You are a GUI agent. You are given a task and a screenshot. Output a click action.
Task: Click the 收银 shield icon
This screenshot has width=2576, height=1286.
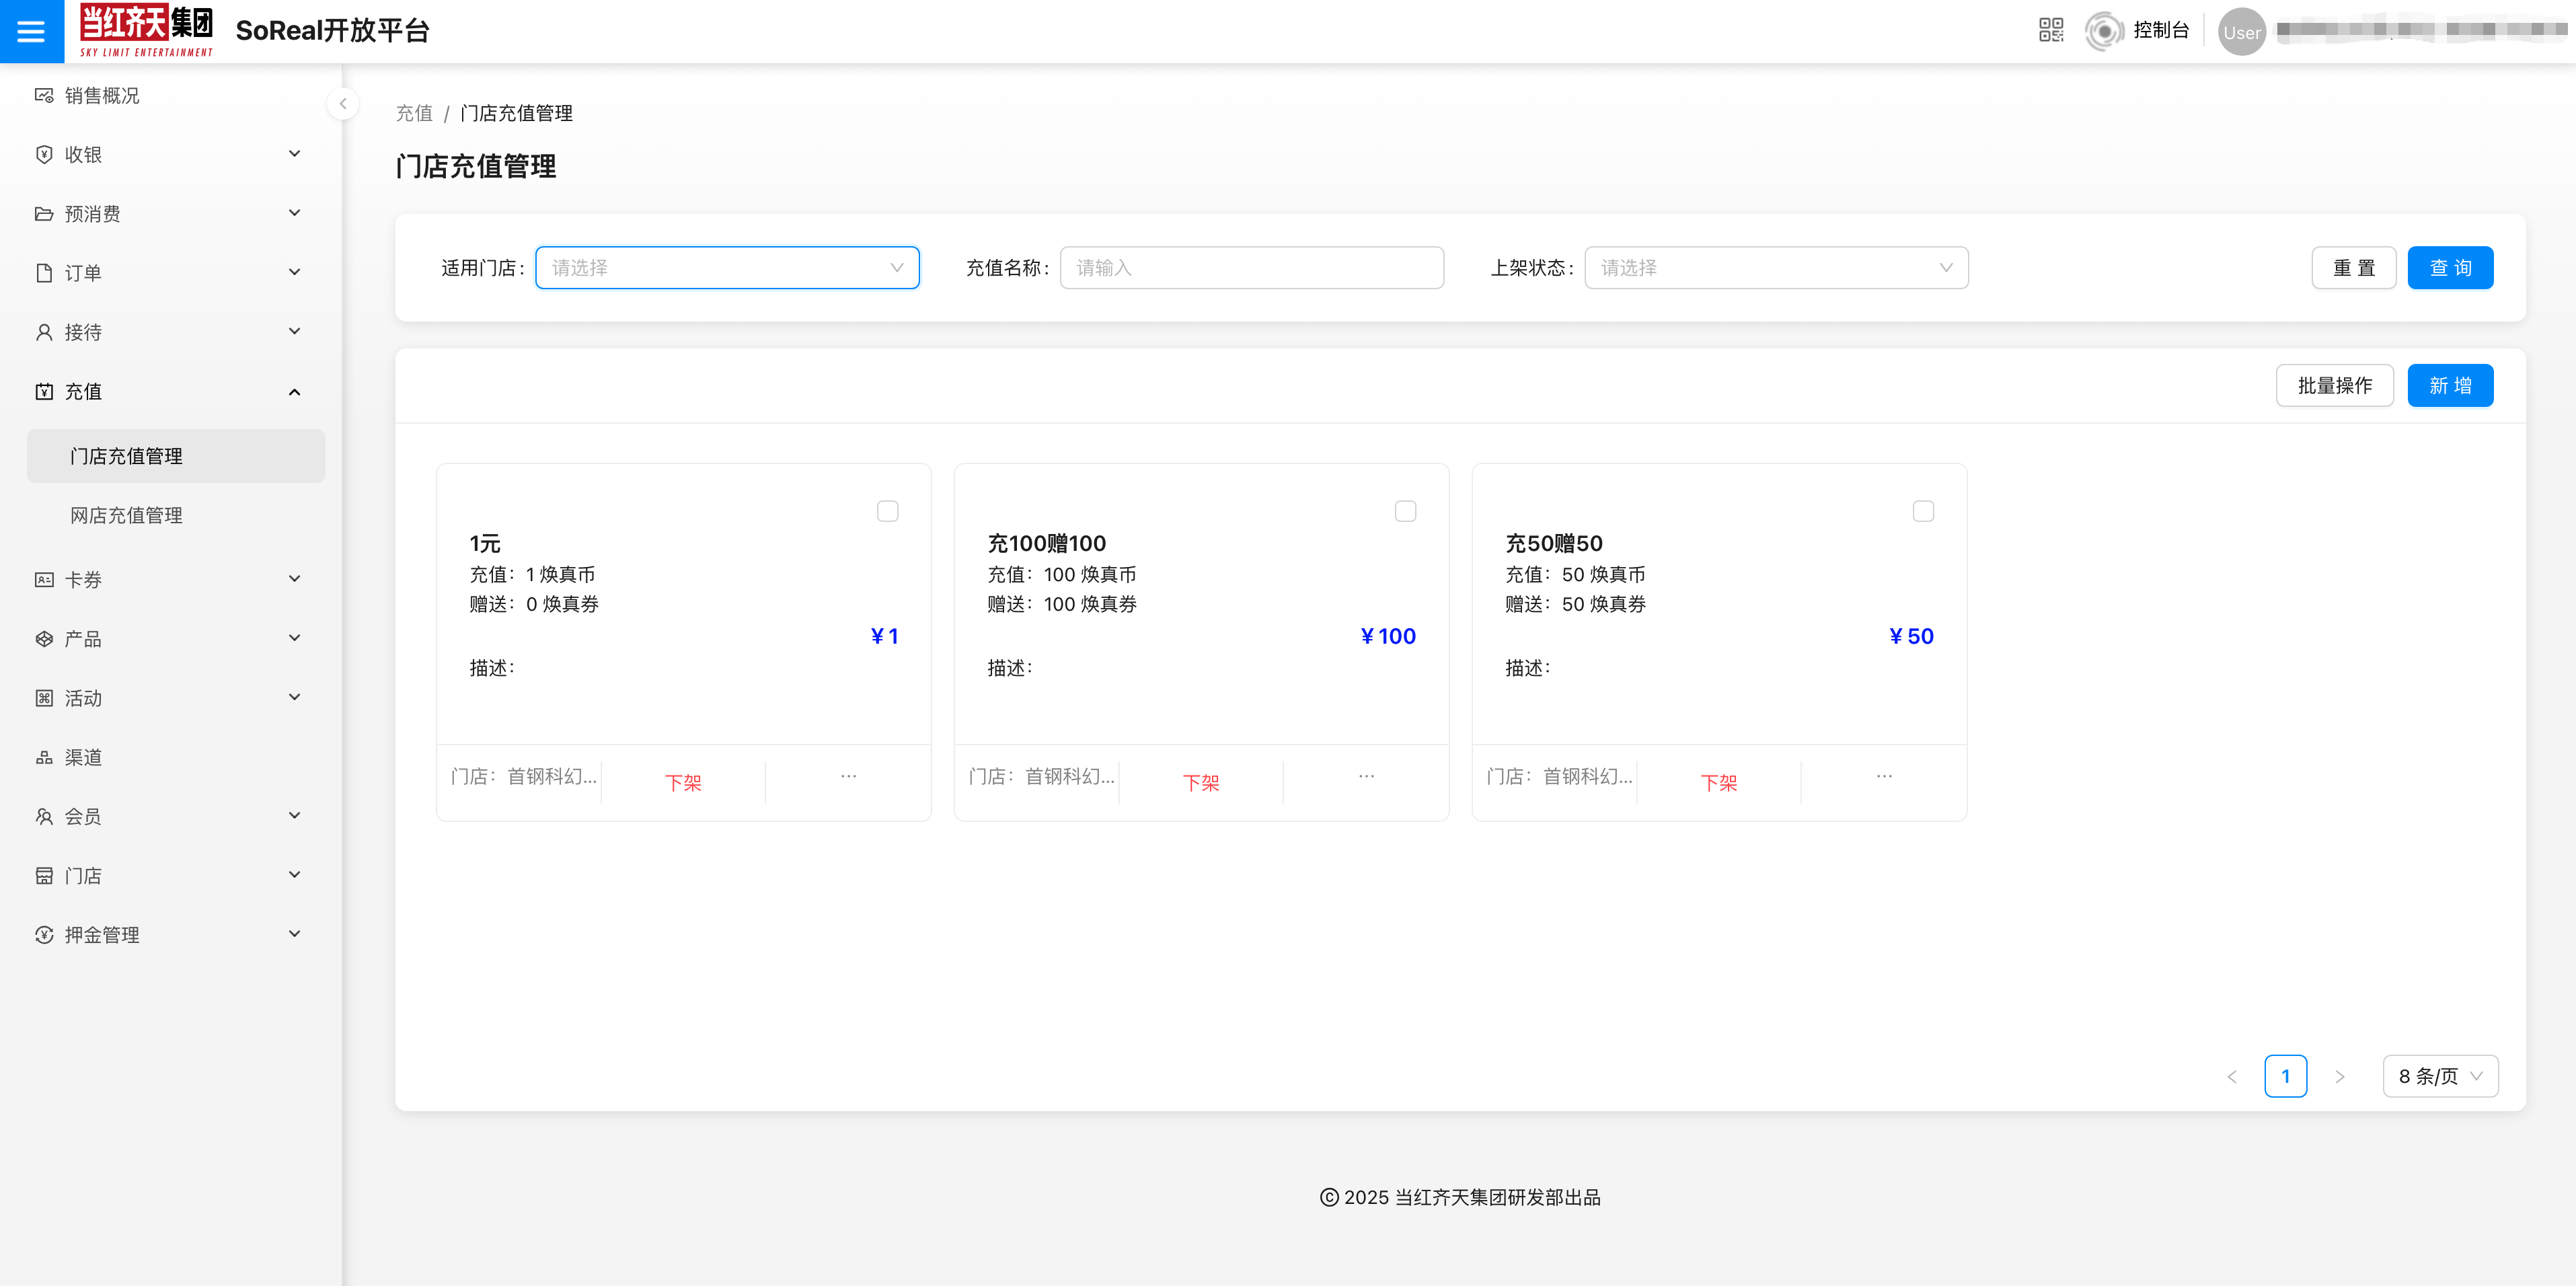(x=44, y=155)
